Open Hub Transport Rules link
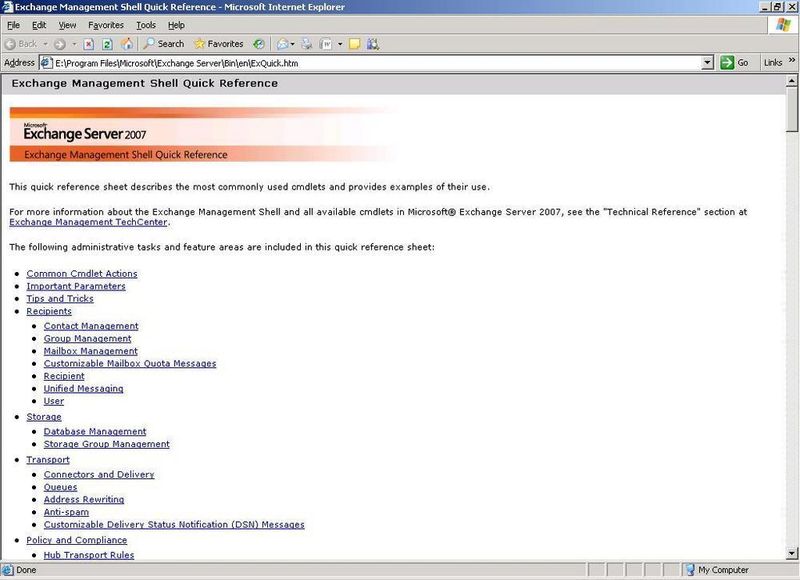Viewport: 800px width, 580px height. click(x=89, y=555)
